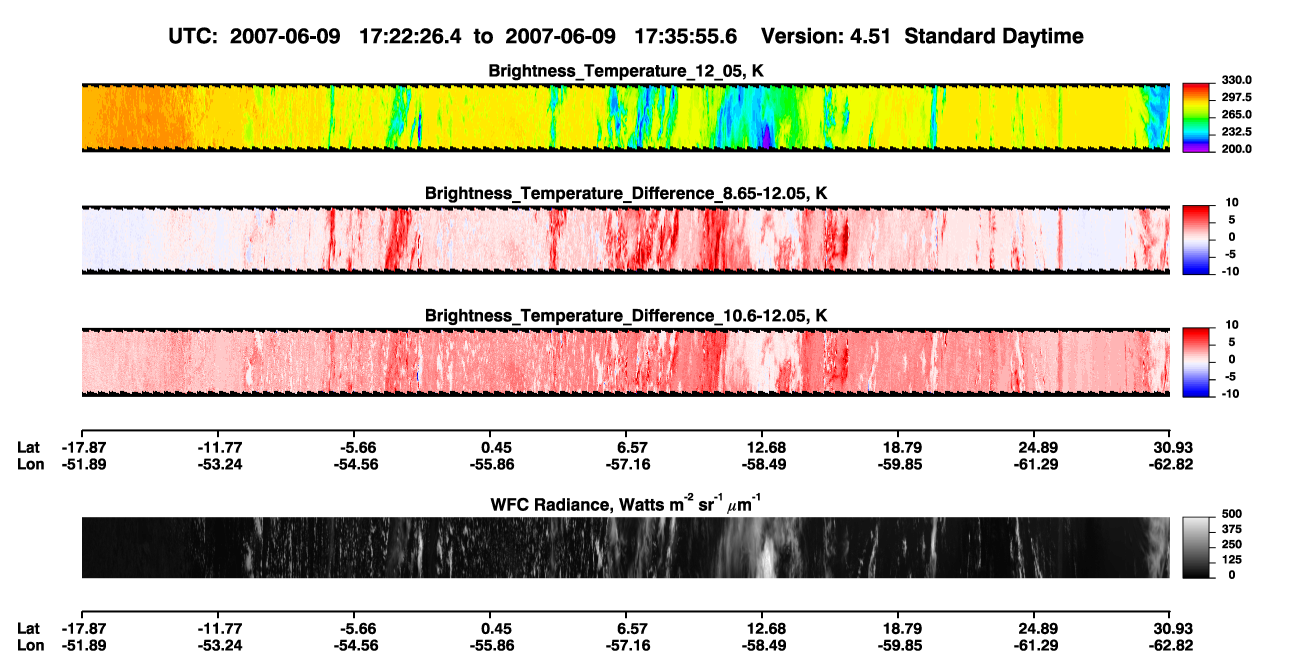Click the 500 label on the WFC colorbar
1300x667 pixels.
tap(1233, 514)
